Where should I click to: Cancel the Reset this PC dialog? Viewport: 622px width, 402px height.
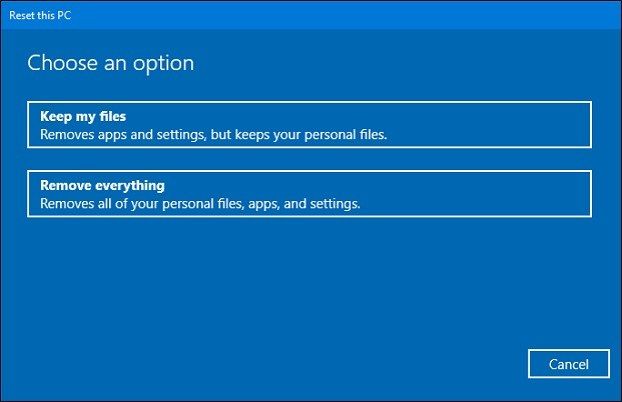pos(569,364)
